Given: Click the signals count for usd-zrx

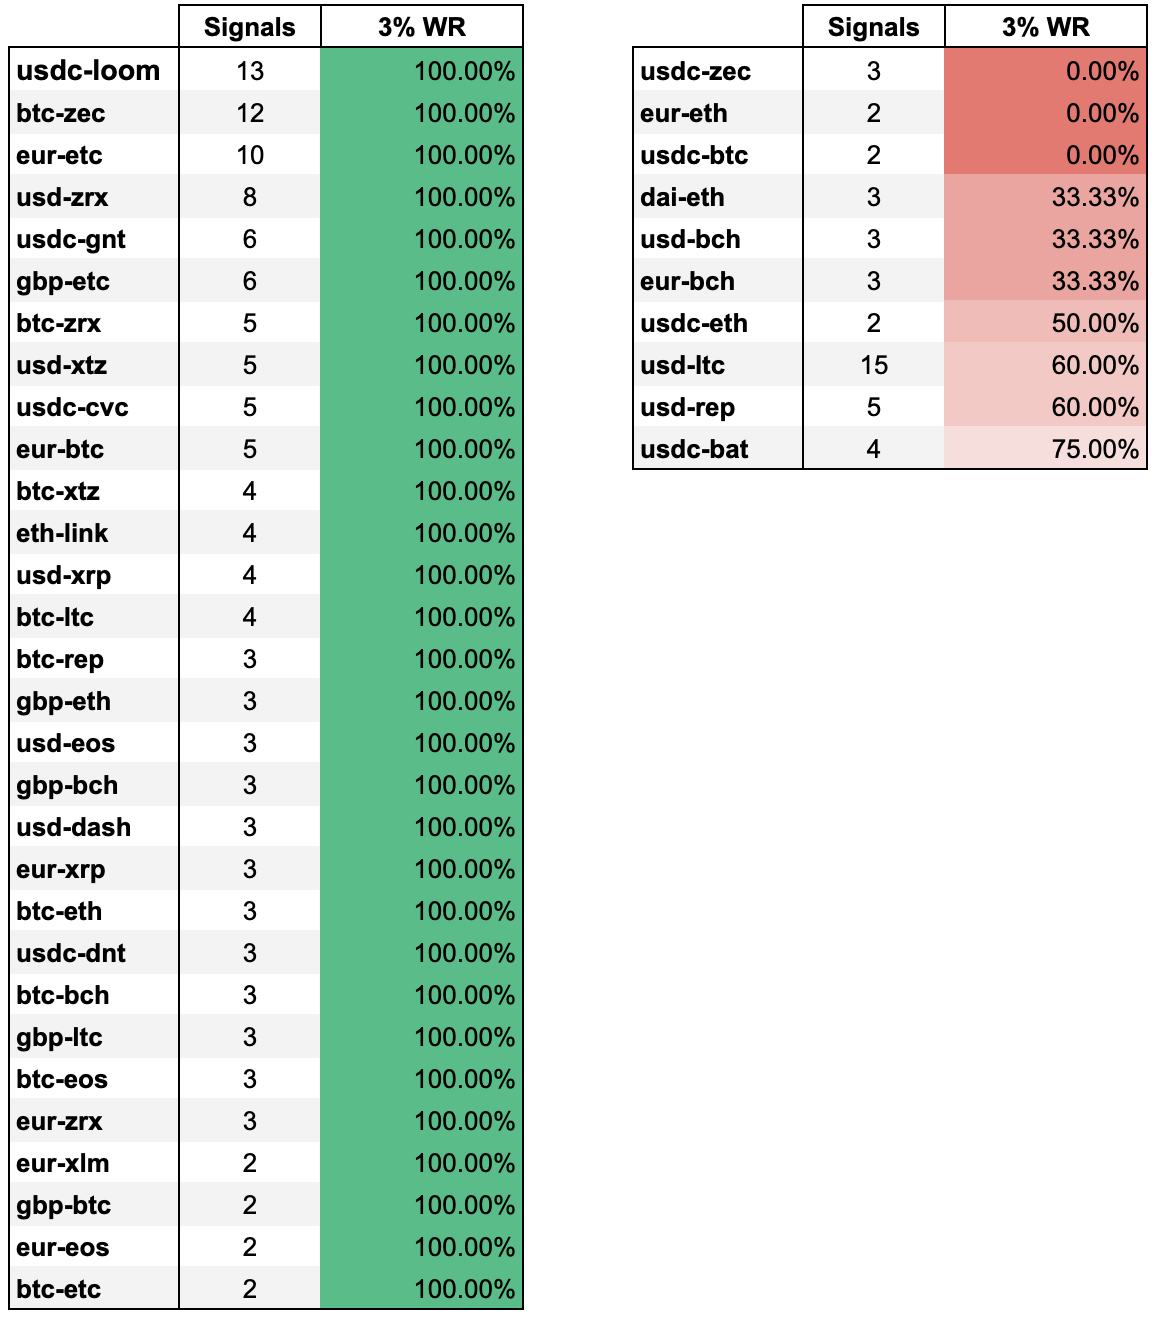Looking at the screenshot, I should pyautogui.click(x=249, y=197).
